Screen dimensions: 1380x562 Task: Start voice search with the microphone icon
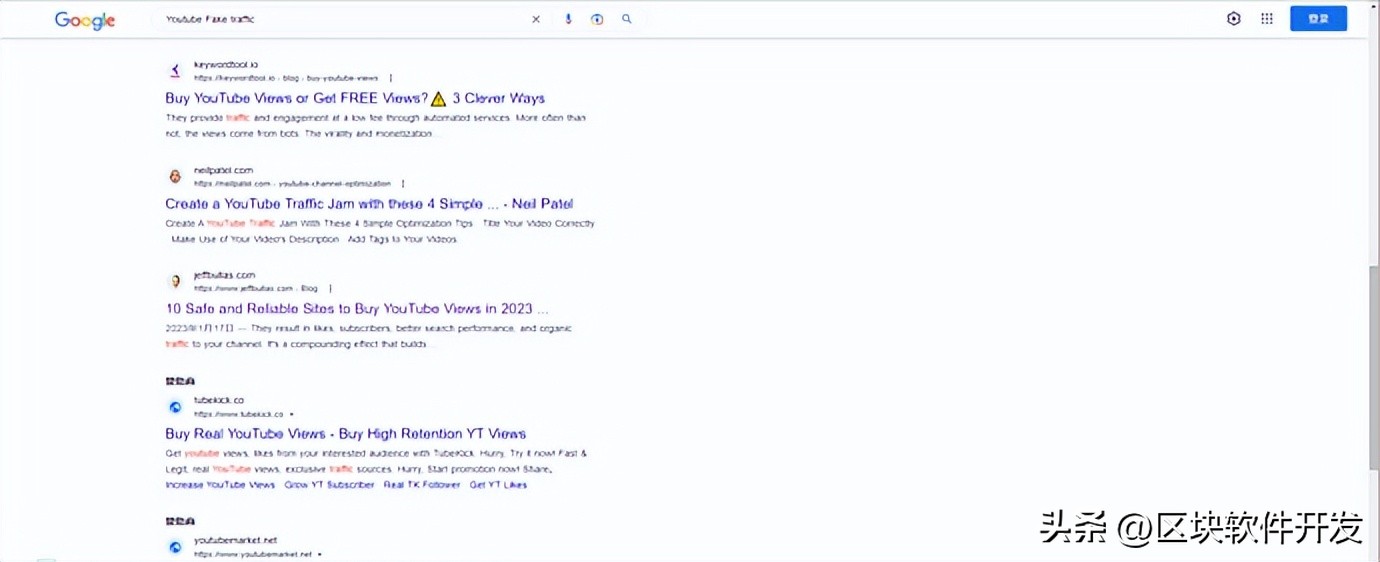[x=568, y=19]
